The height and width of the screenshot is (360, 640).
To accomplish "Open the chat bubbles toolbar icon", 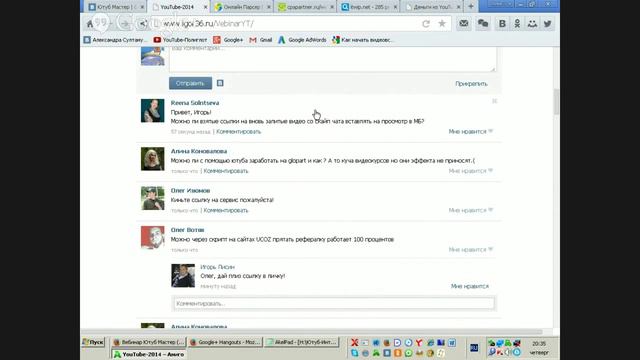I will pos(483,24).
